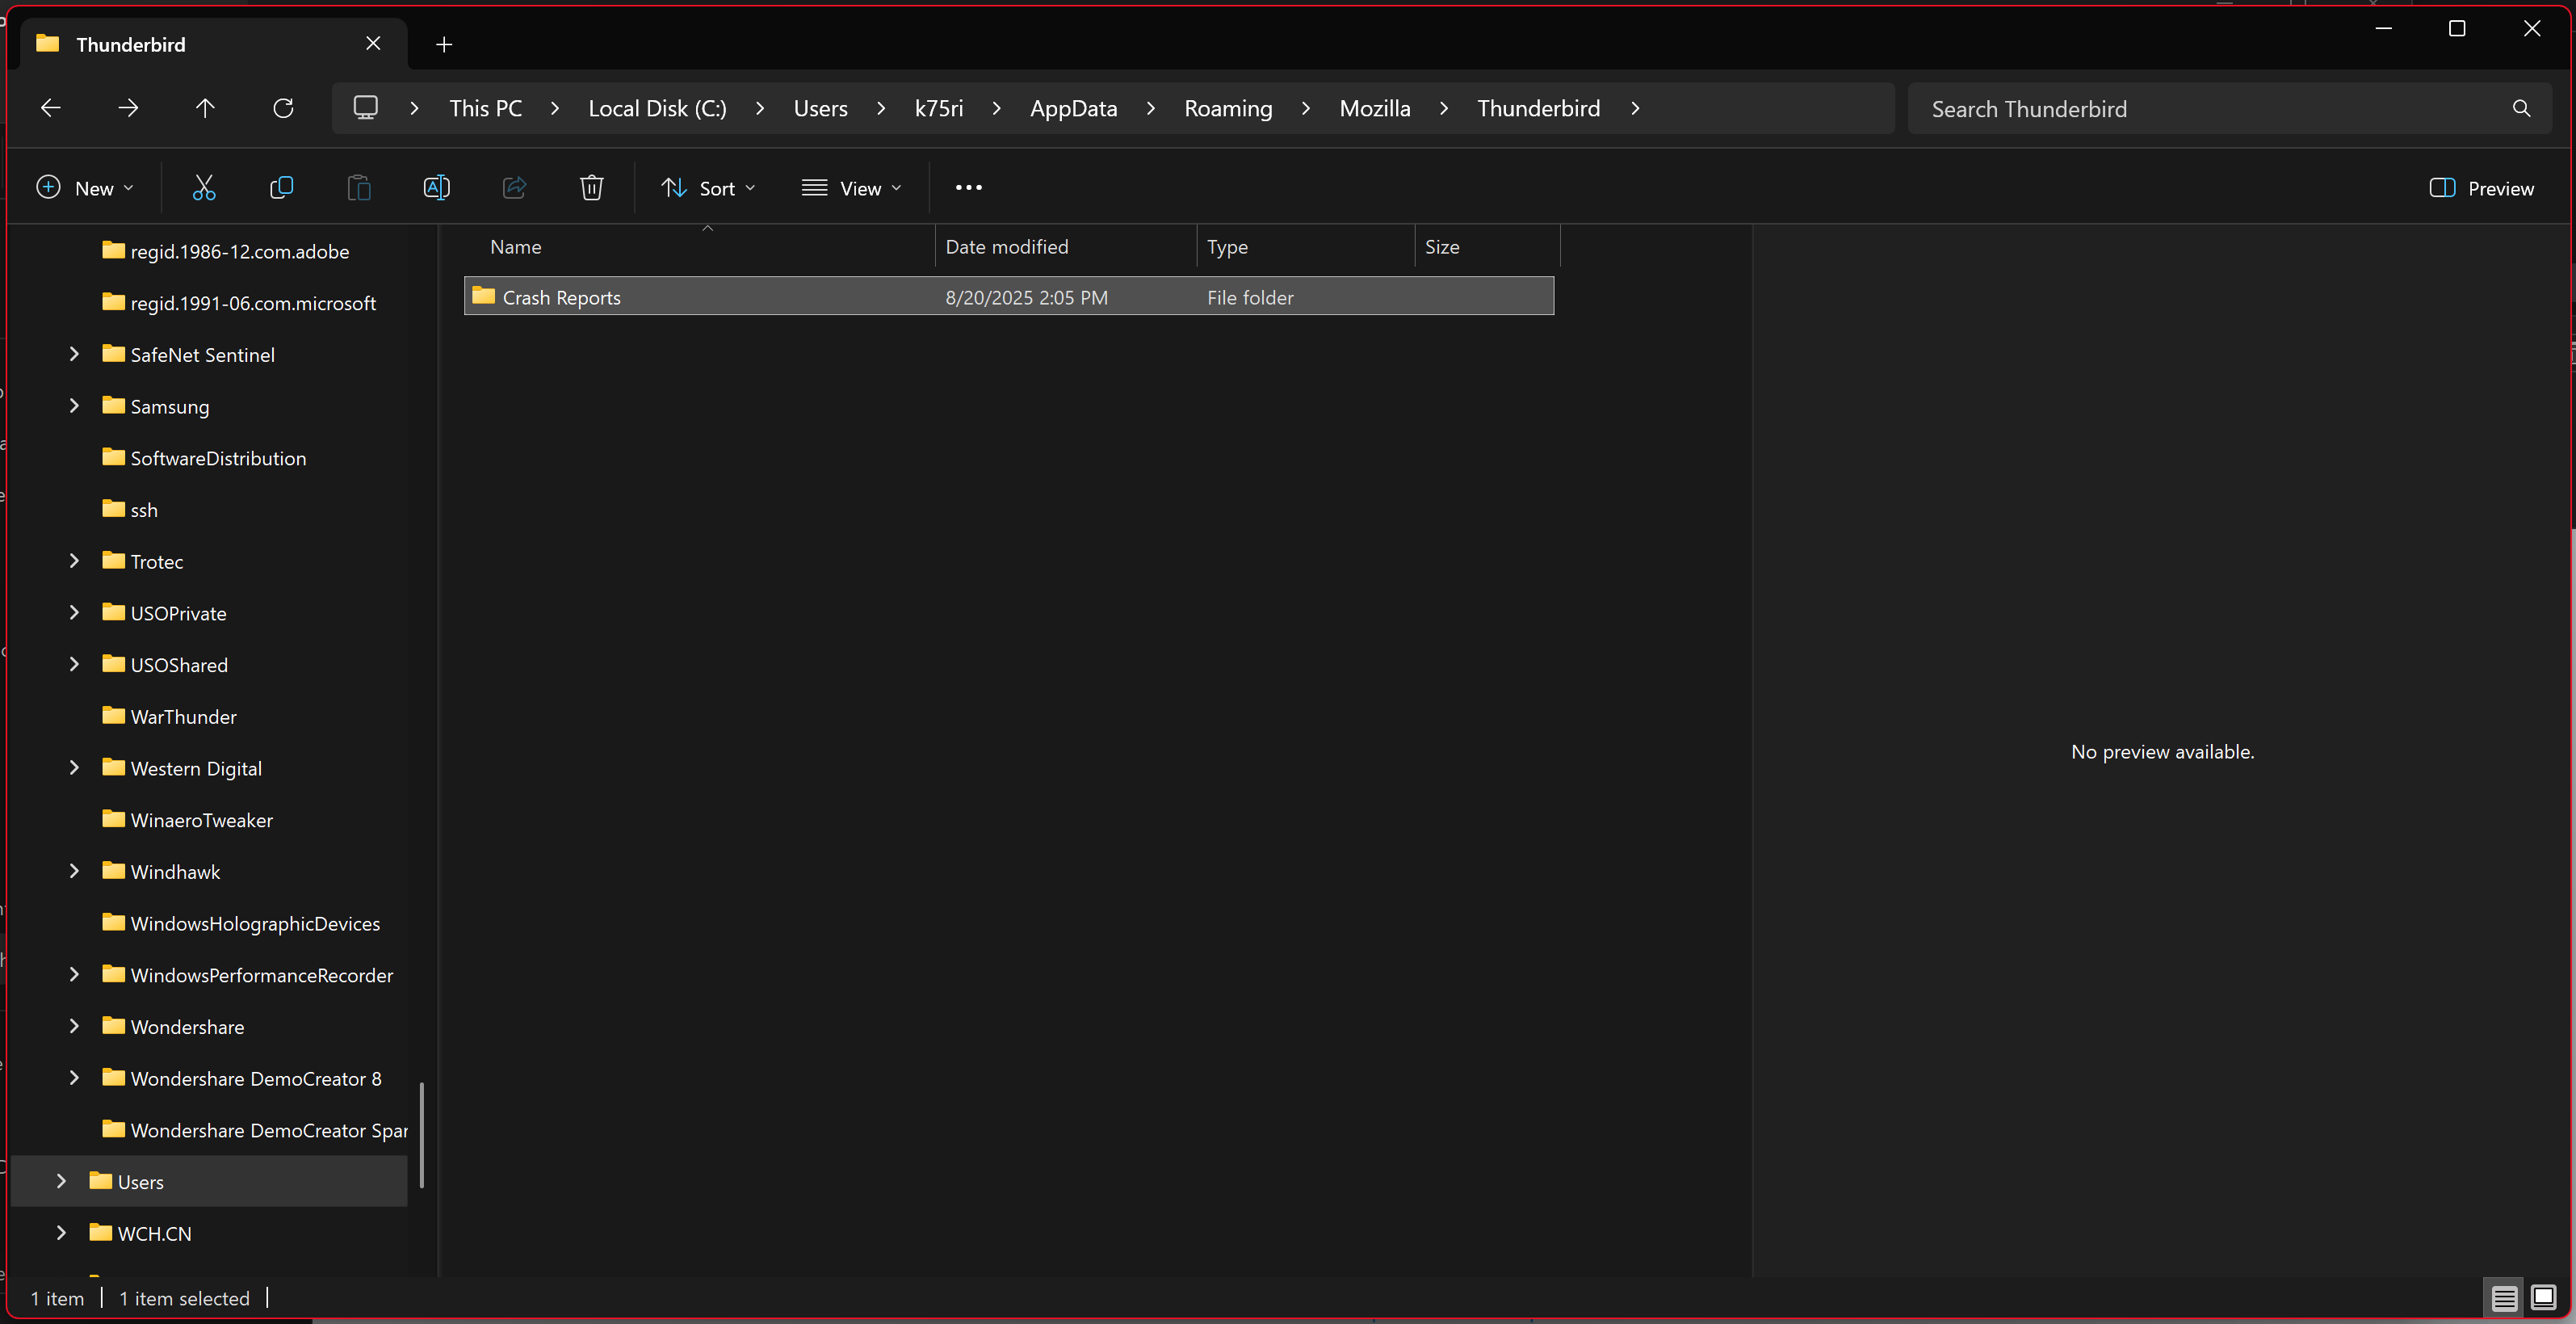Click the Delete trash icon
This screenshot has height=1324, width=2576.
coord(591,188)
